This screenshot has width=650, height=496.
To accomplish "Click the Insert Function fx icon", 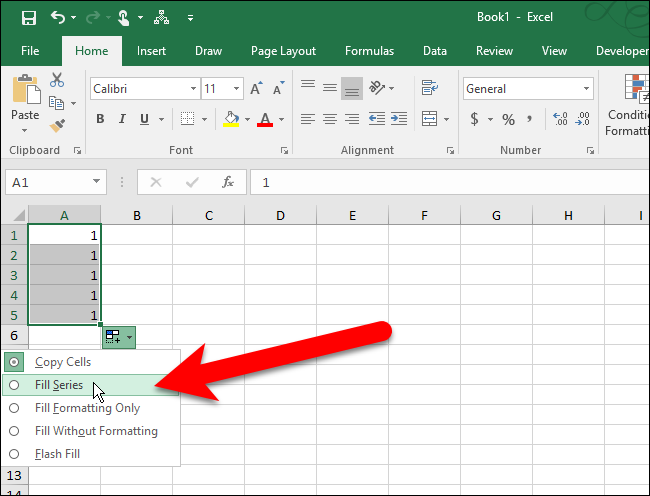I will pyautogui.click(x=228, y=182).
